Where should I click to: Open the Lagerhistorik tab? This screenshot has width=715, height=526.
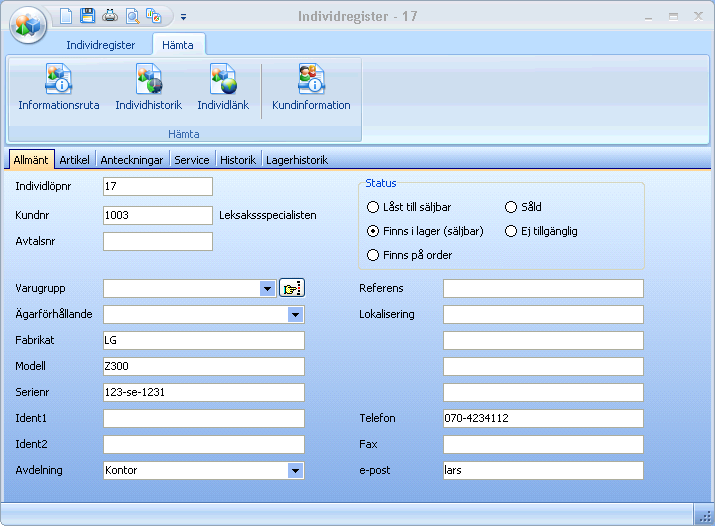(296, 160)
